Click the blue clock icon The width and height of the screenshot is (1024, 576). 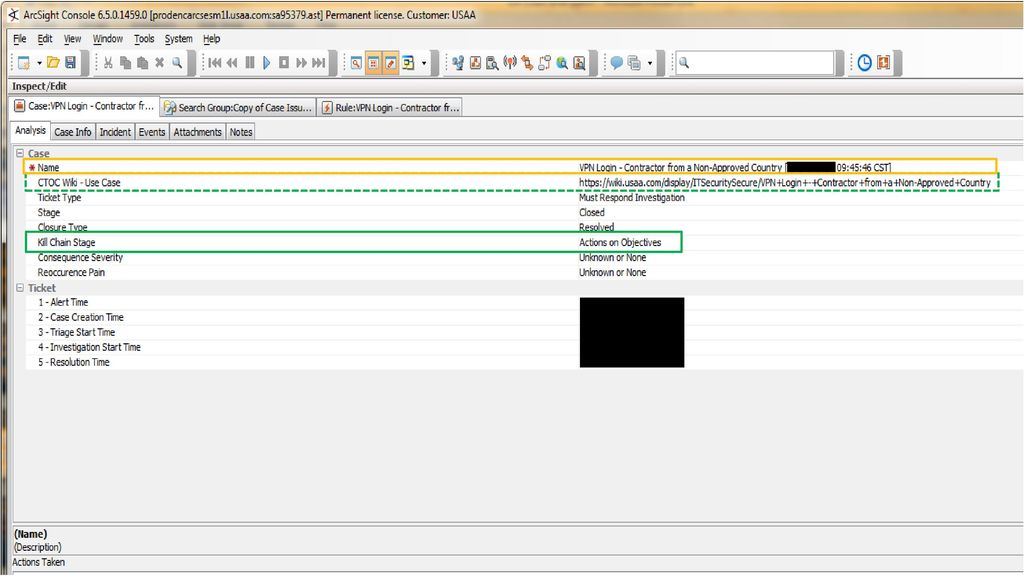865,63
